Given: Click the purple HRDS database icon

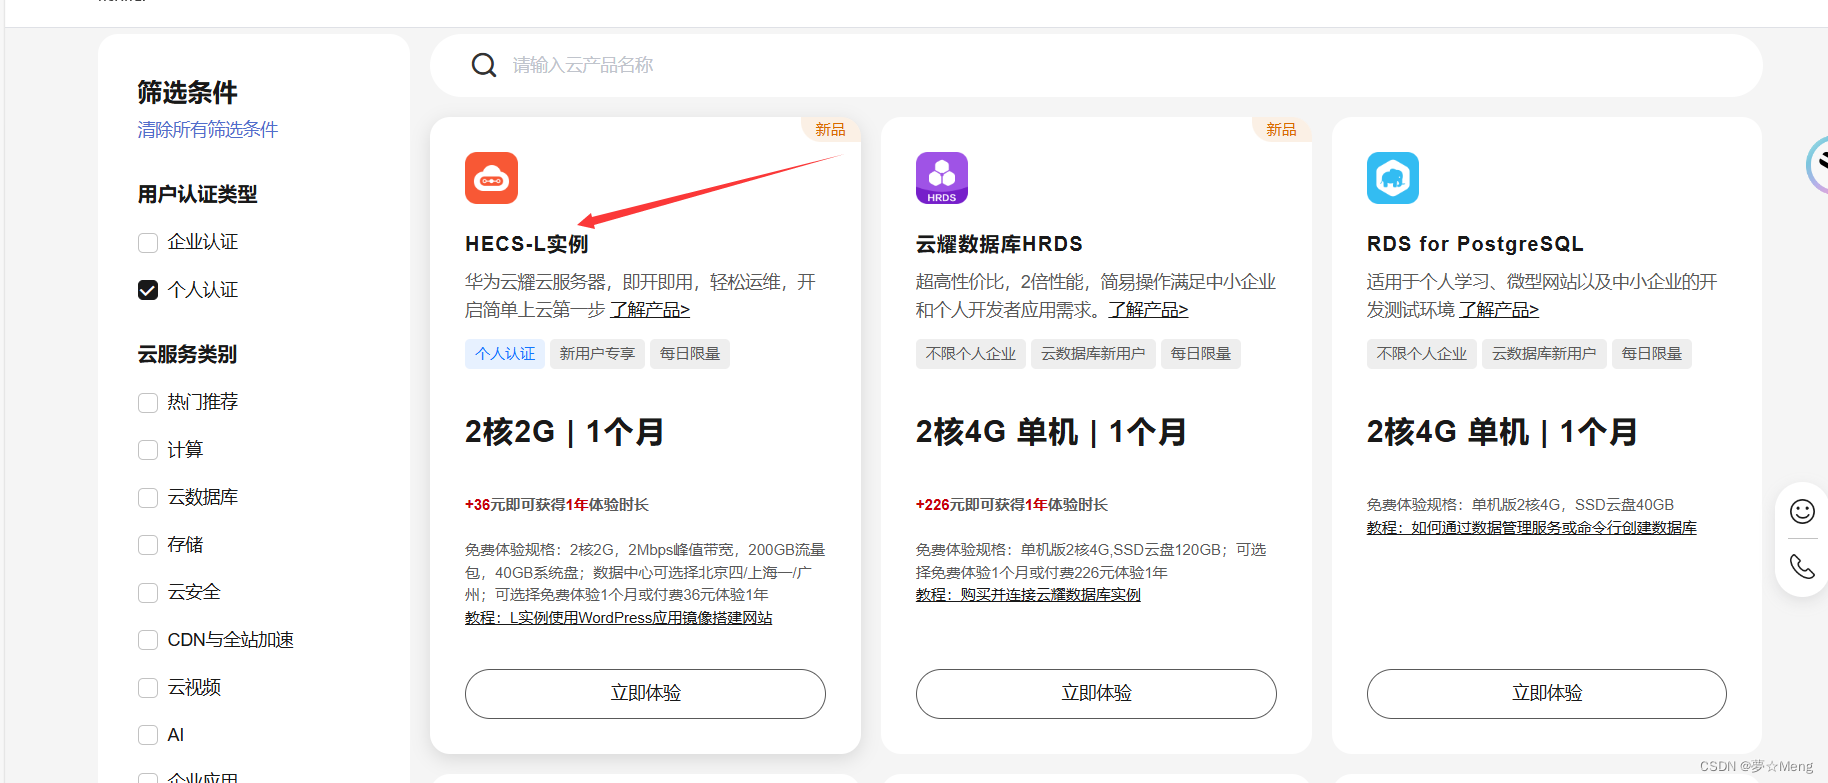Looking at the screenshot, I should click(x=942, y=178).
